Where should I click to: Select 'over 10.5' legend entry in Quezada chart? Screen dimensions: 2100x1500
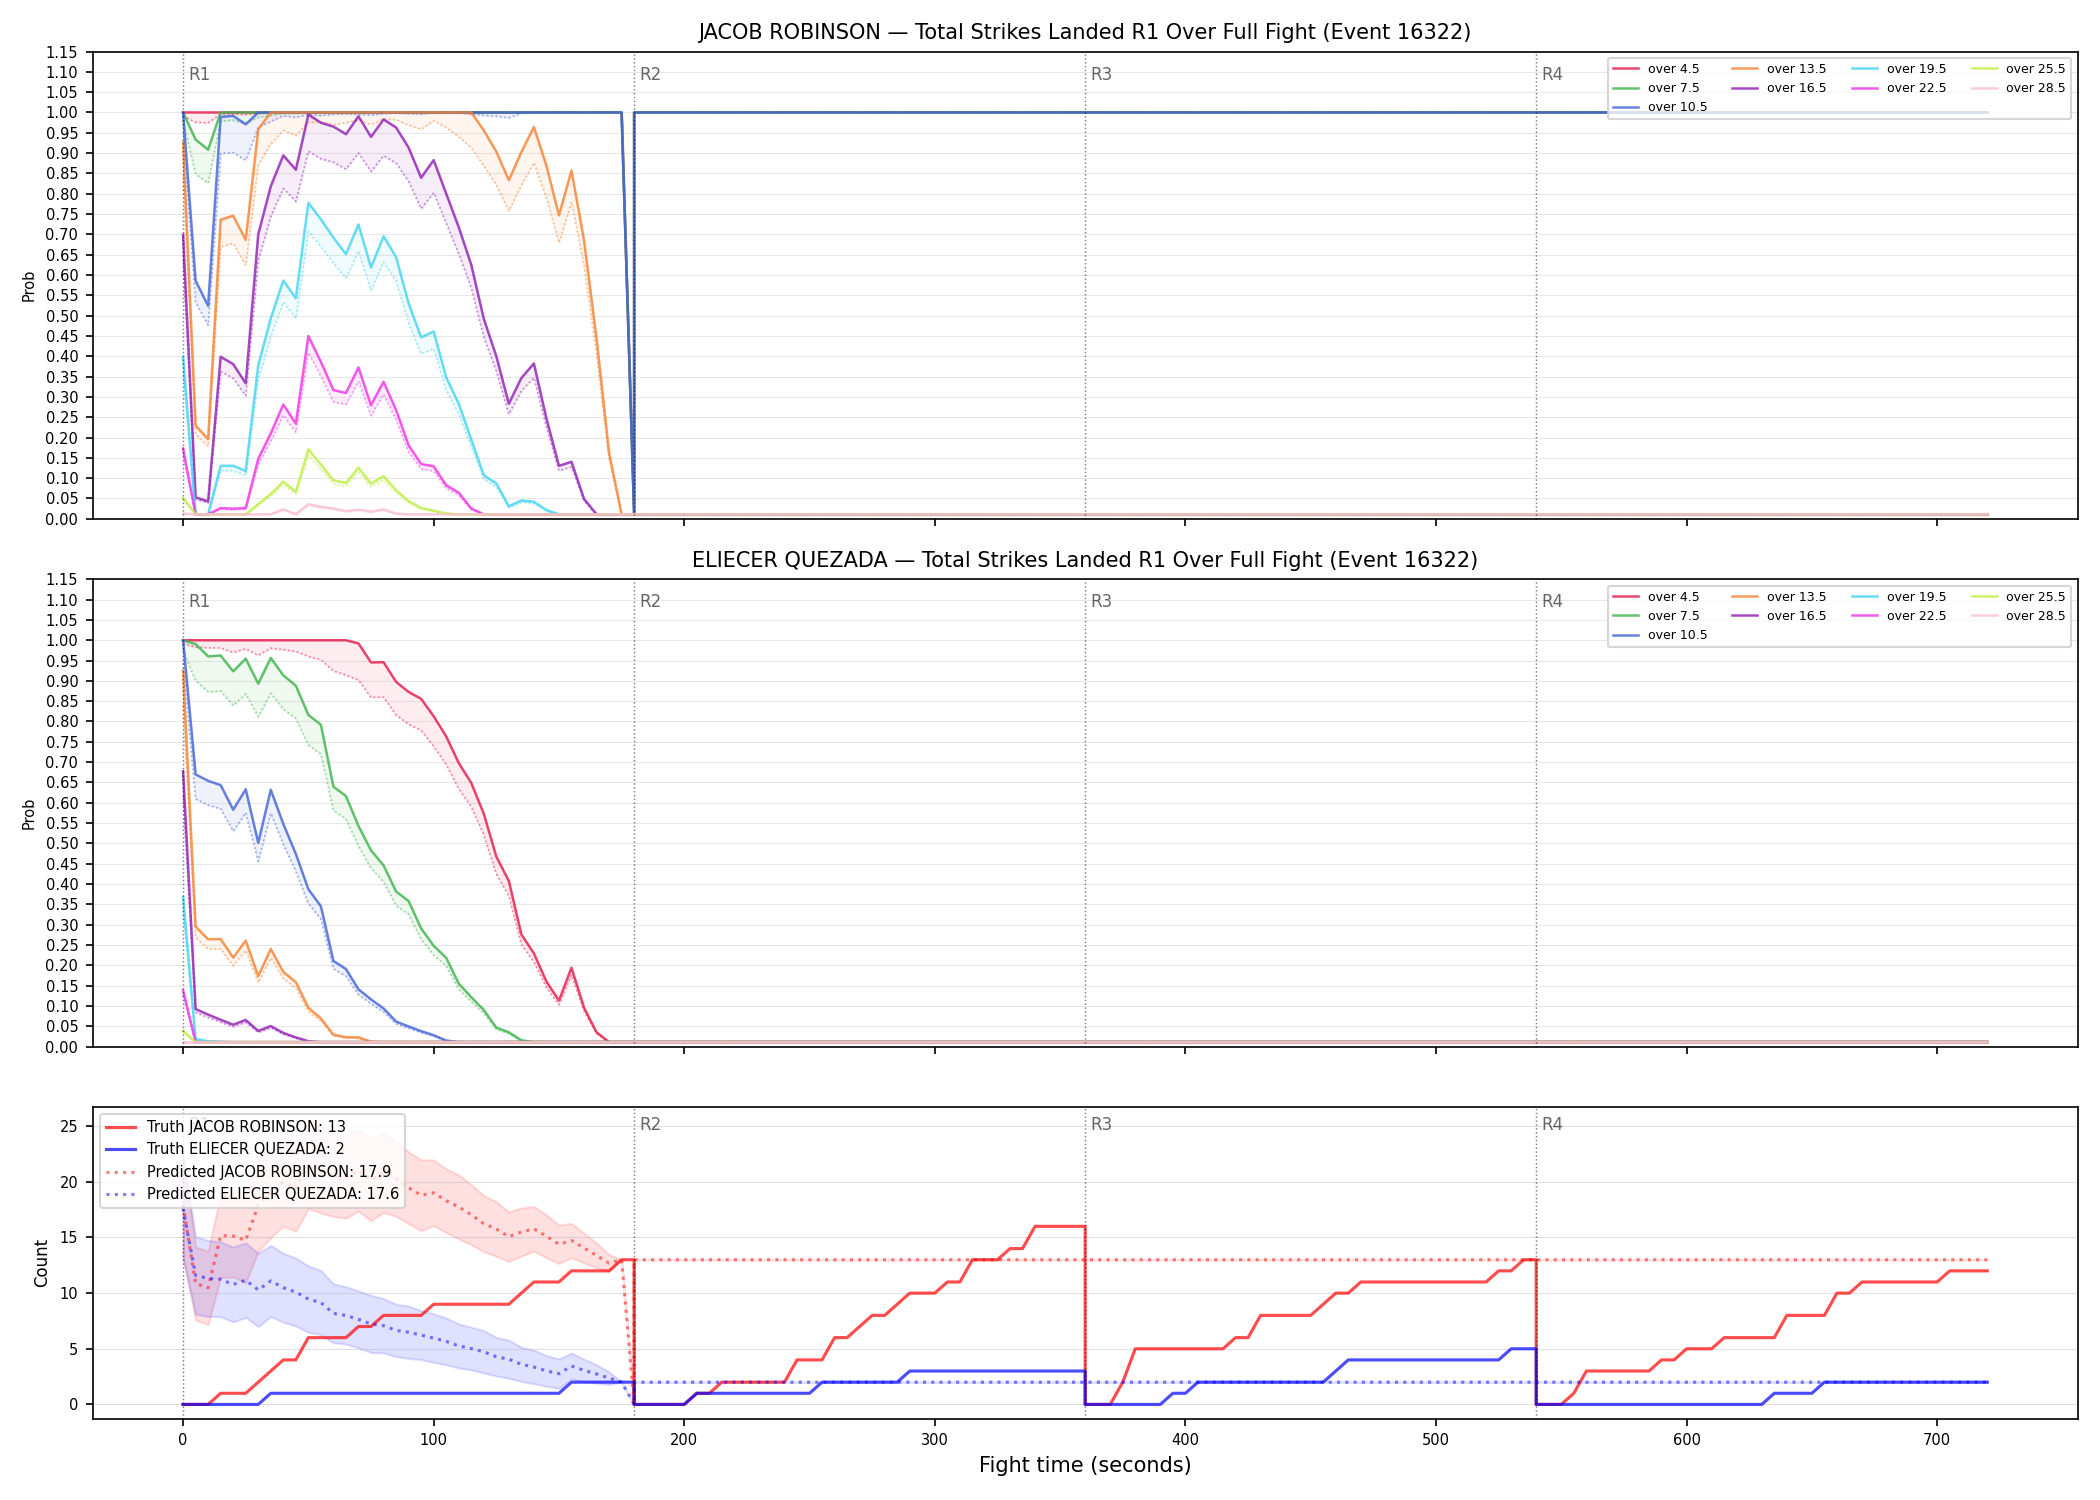(1660, 635)
